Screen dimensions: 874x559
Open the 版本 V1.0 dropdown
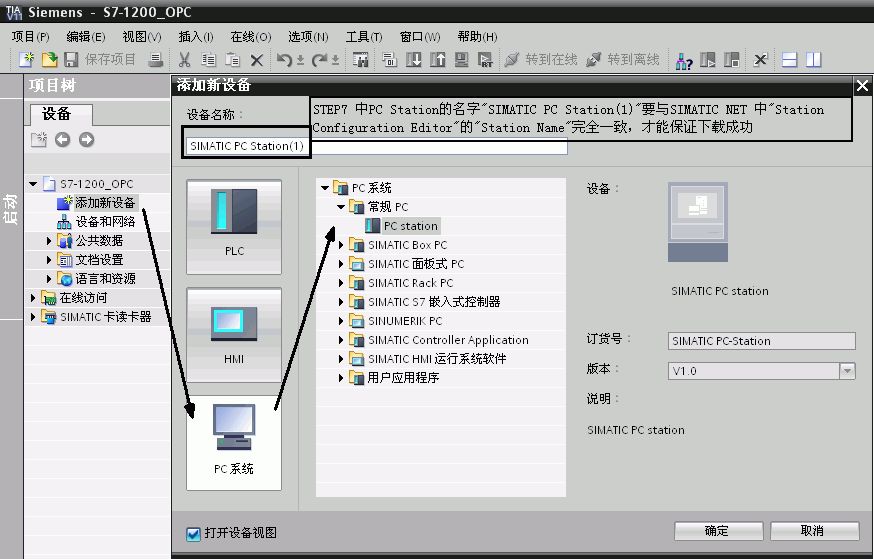[x=847, y=371]
